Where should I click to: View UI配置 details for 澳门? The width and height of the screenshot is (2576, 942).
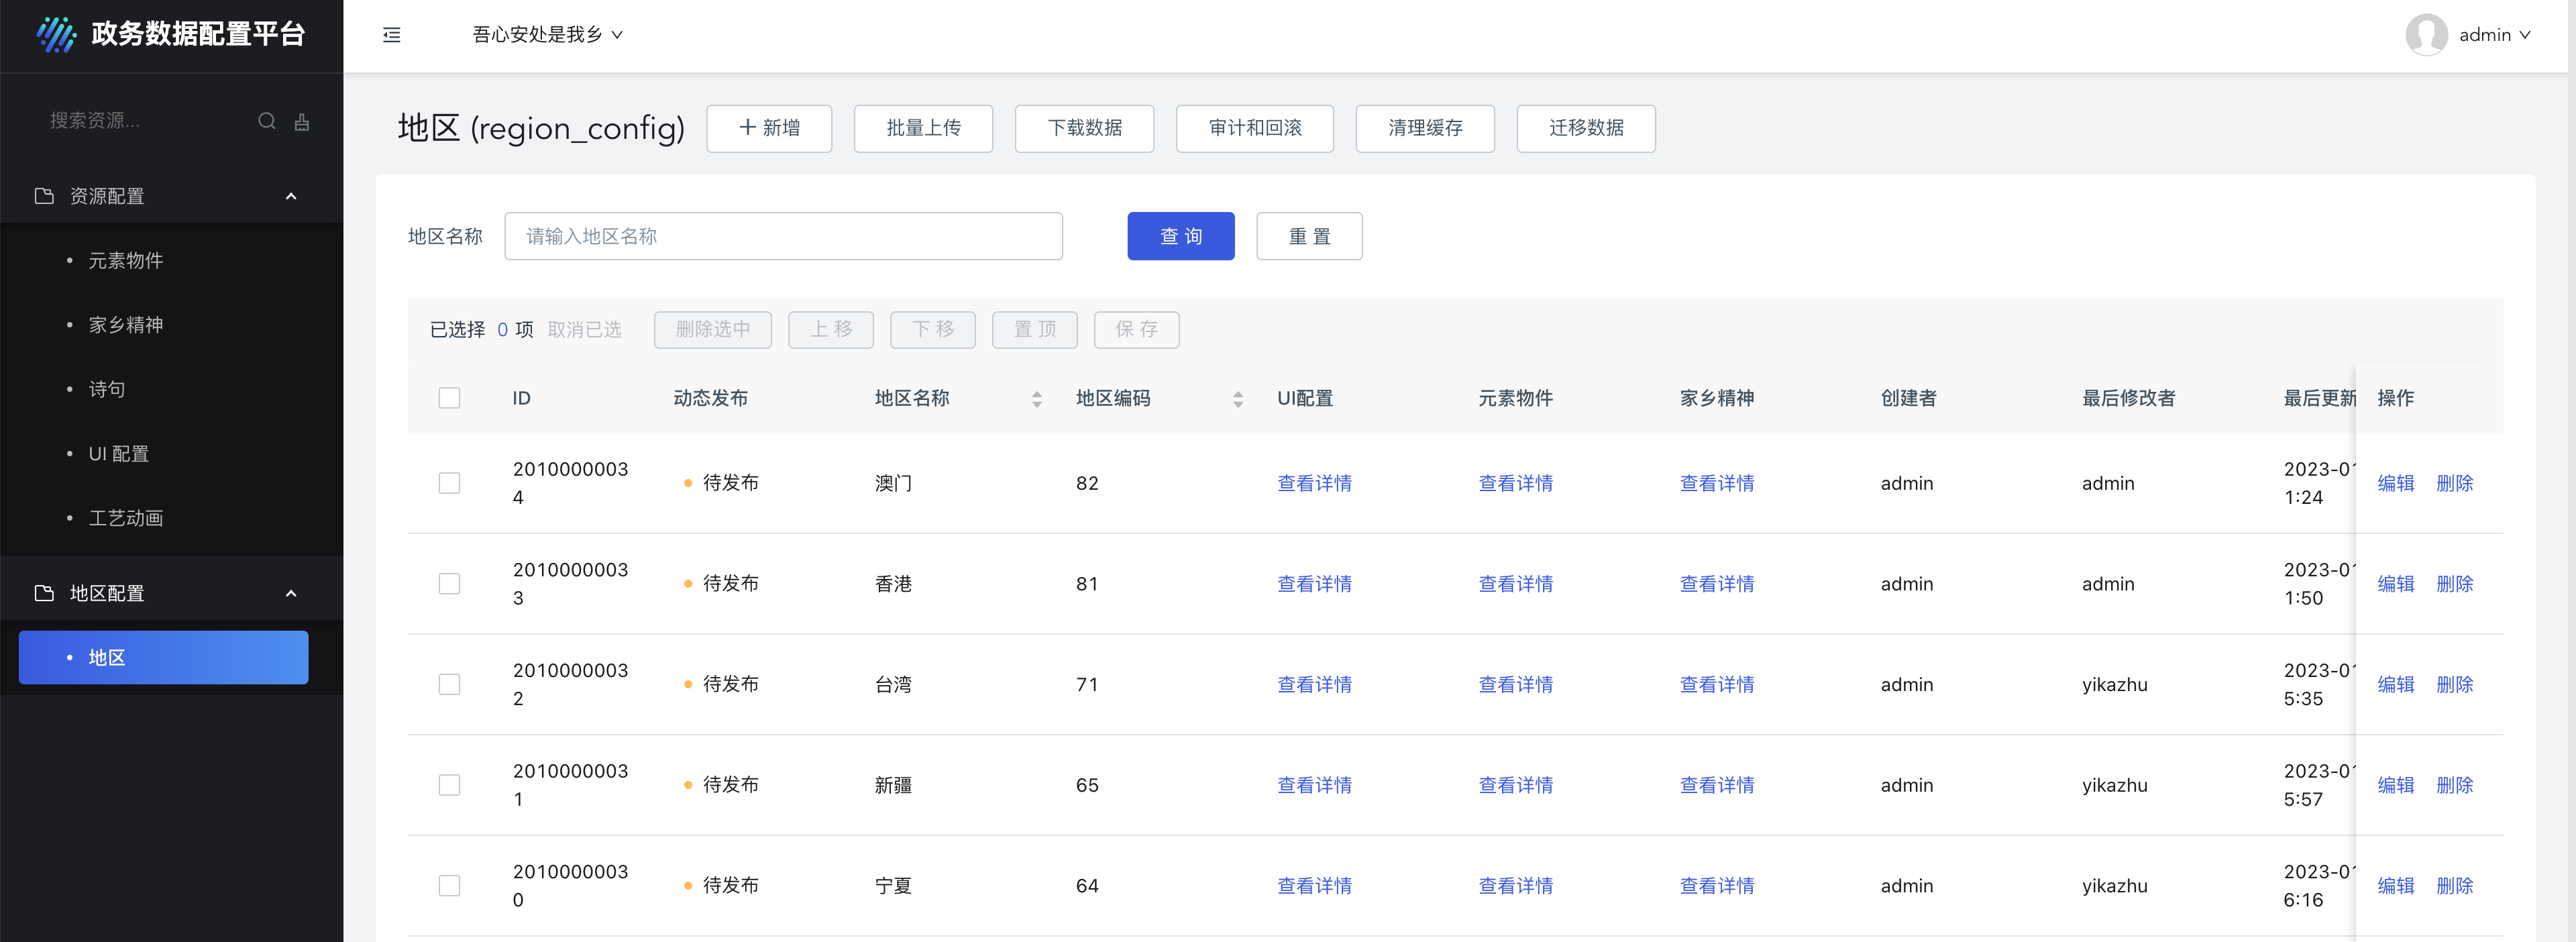(x=1314, y=483)
